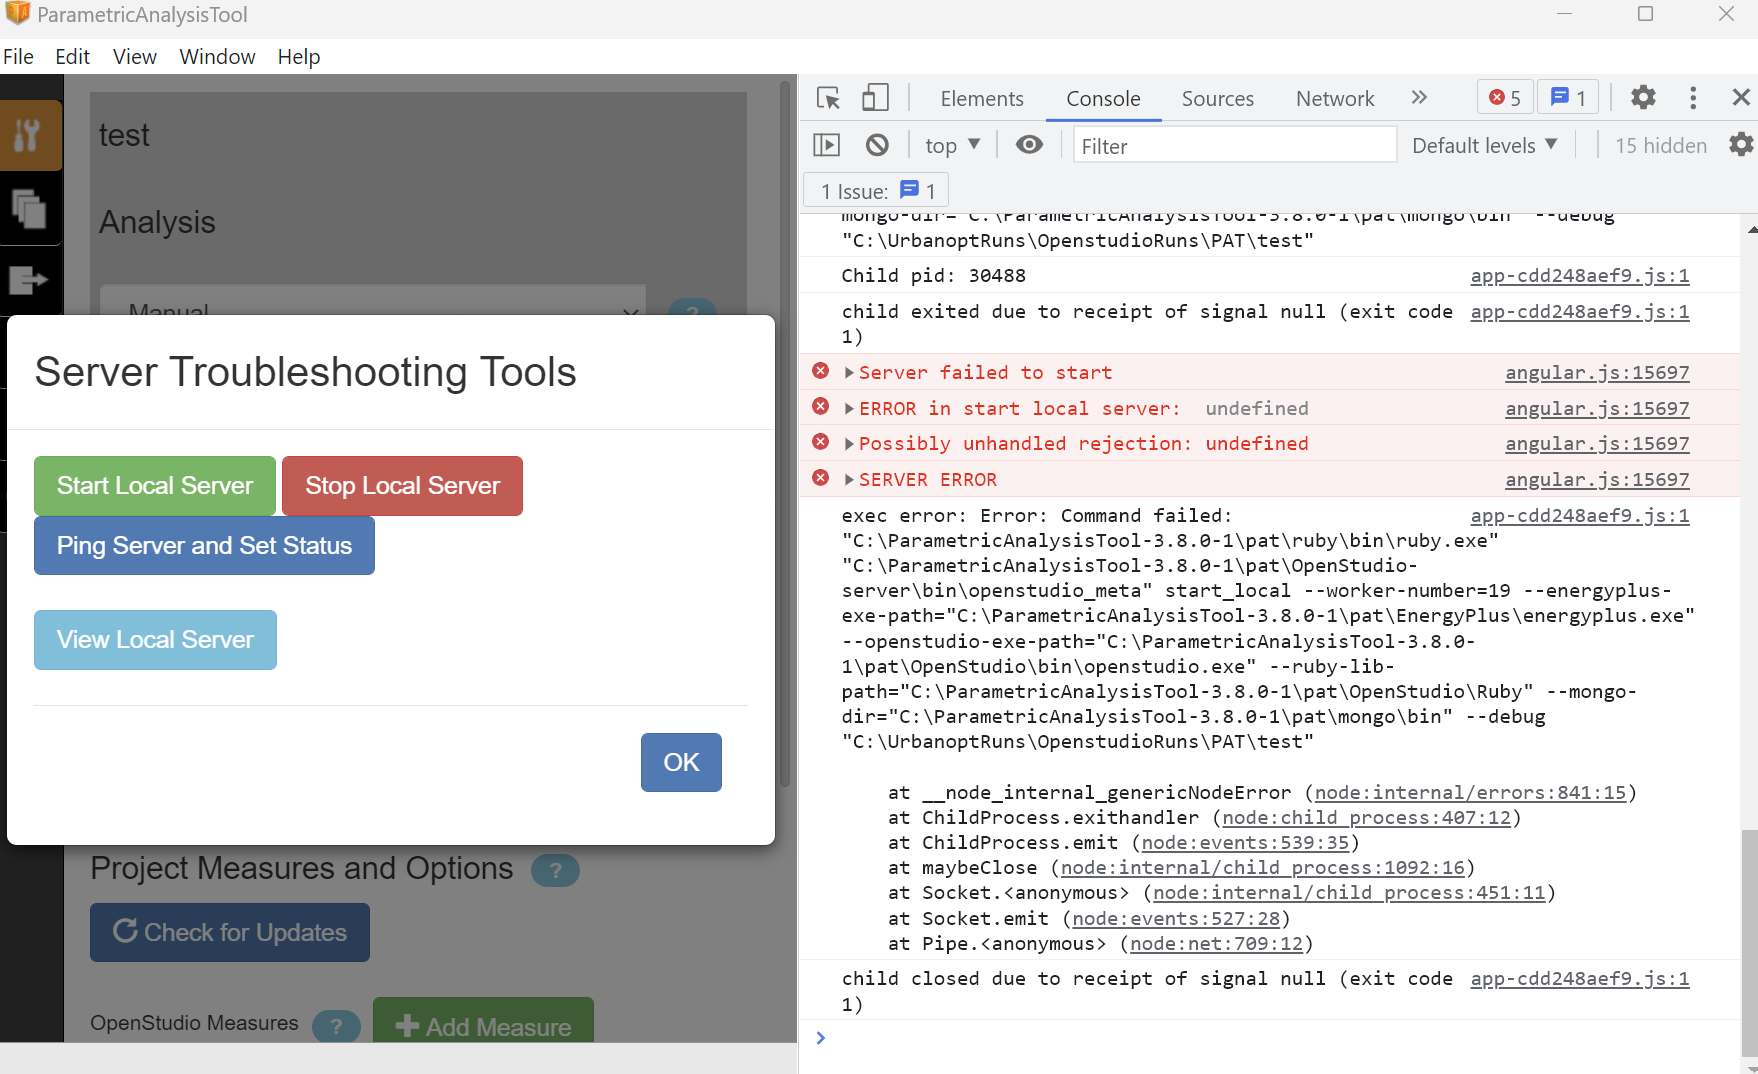Open the Window menu
This screenshot has width=1758, height=1074.
point(217,56)
